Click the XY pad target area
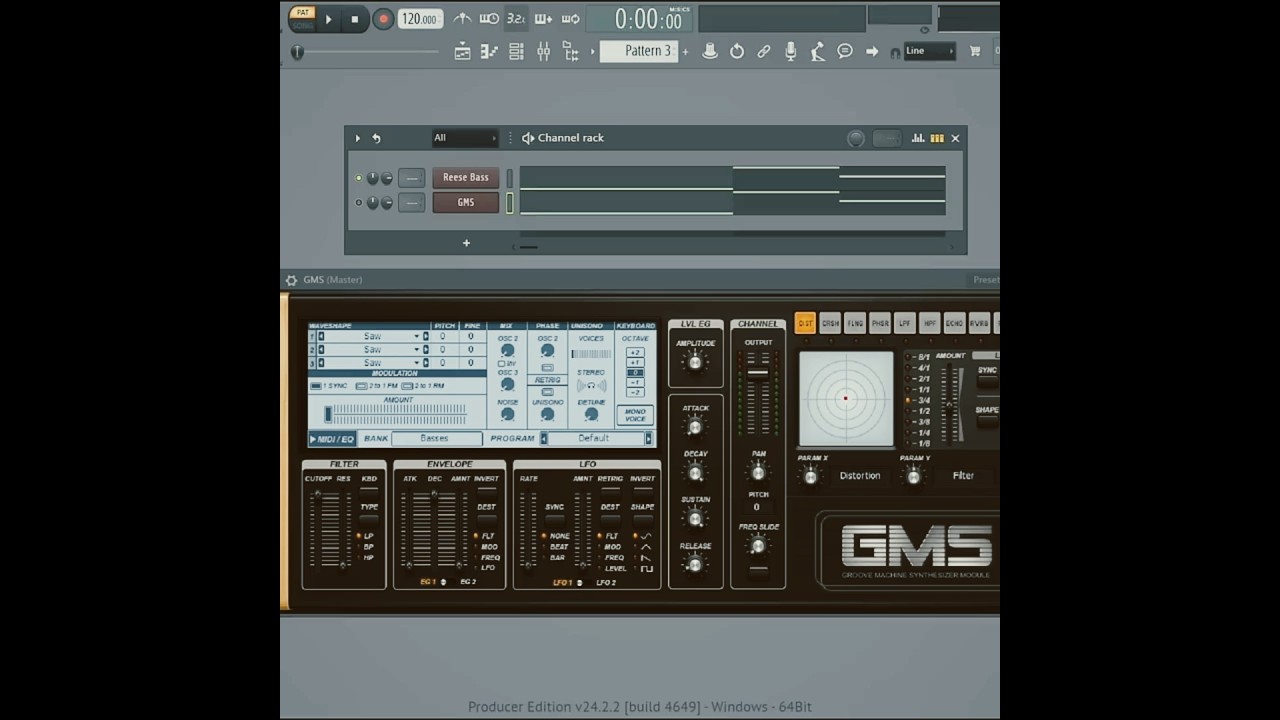The height and width of the screenshot is (720, 1280). 846,398
